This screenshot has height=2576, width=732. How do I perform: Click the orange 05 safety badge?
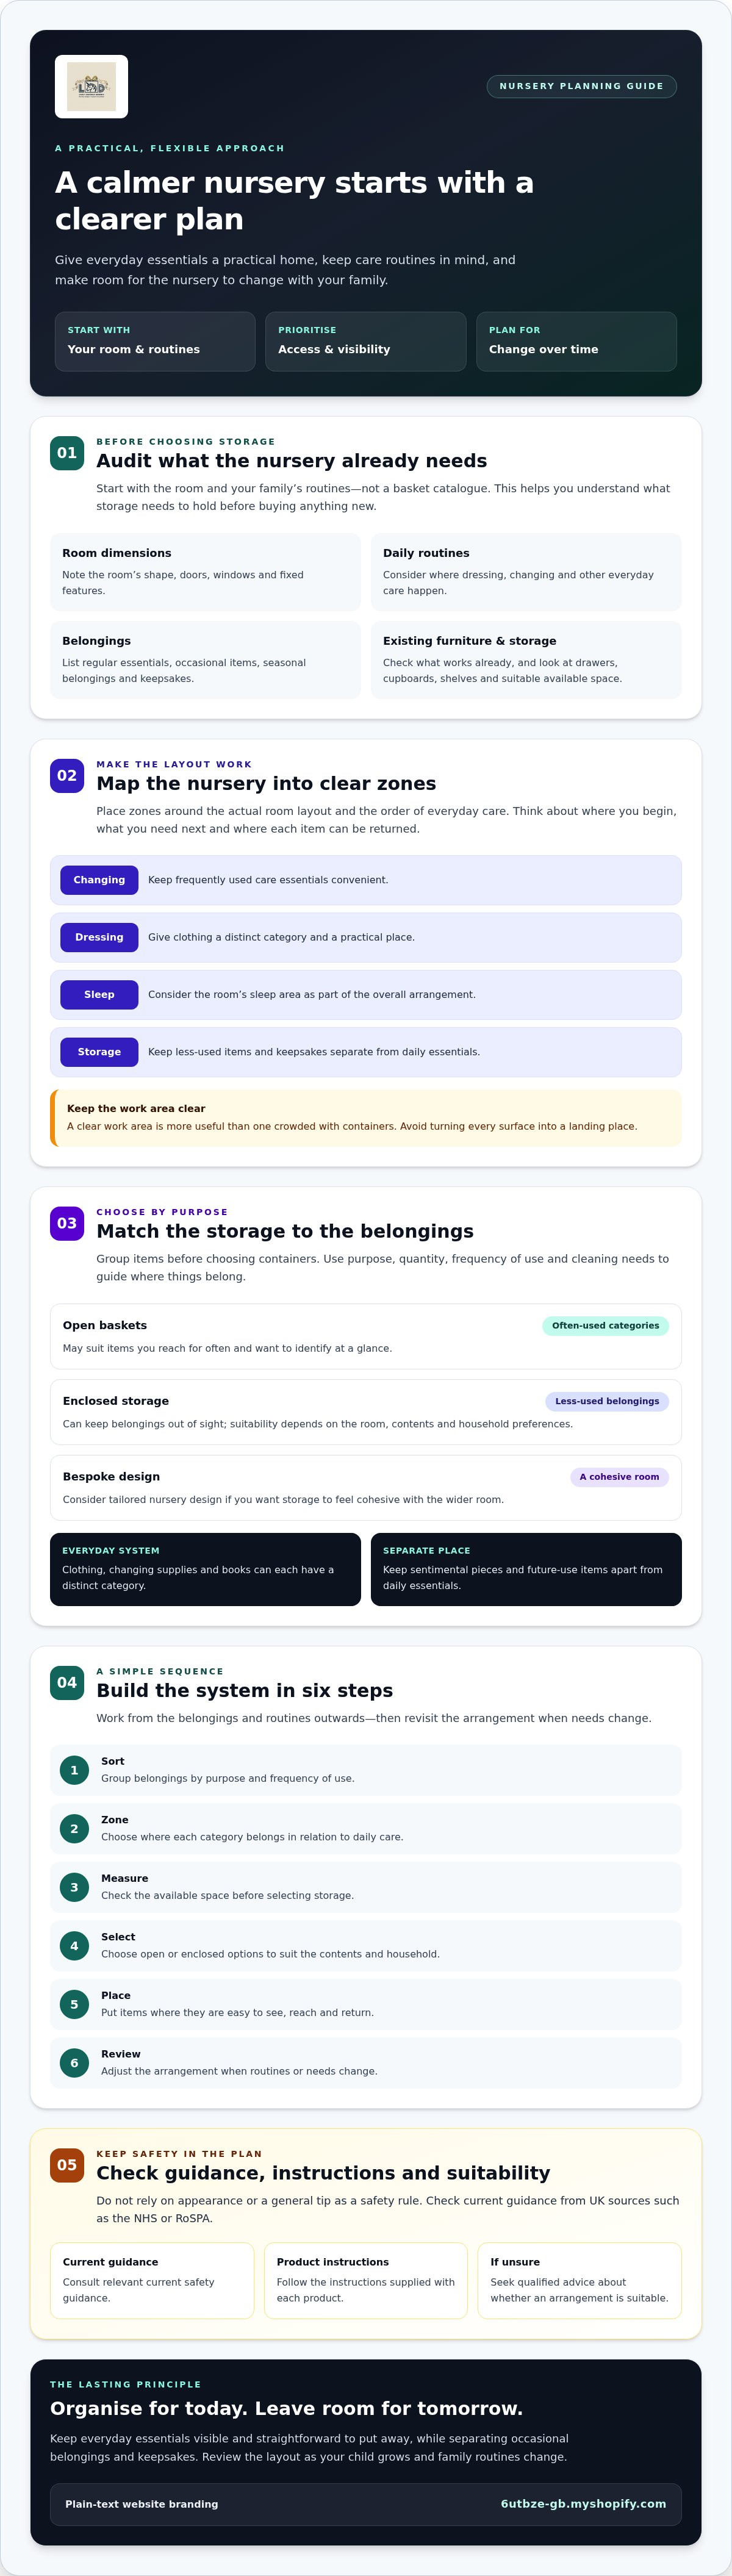click(x=67, y=2165)
